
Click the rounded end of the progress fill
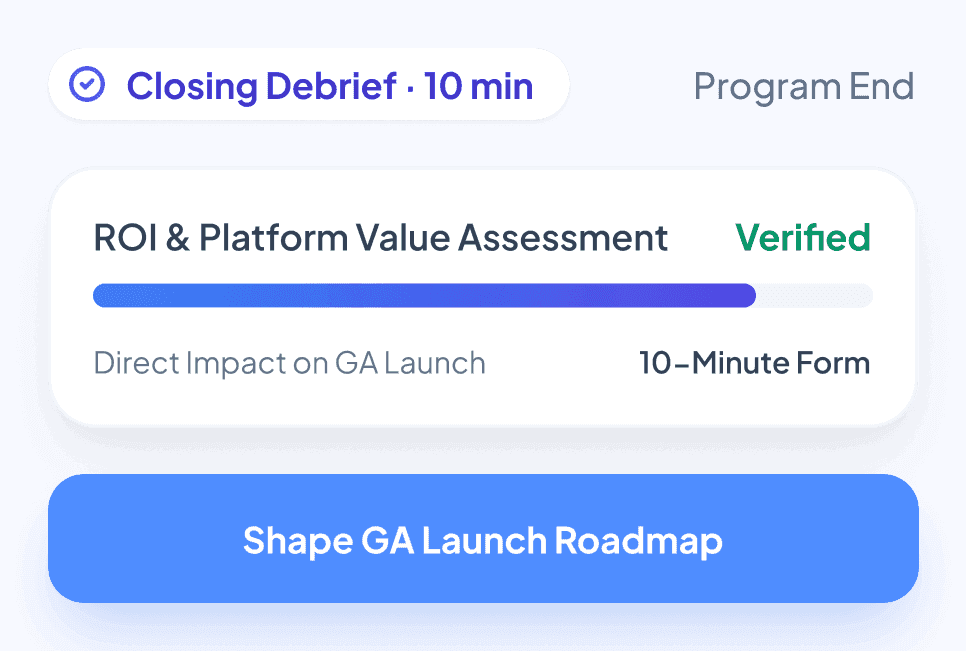(x=745, y=295)
